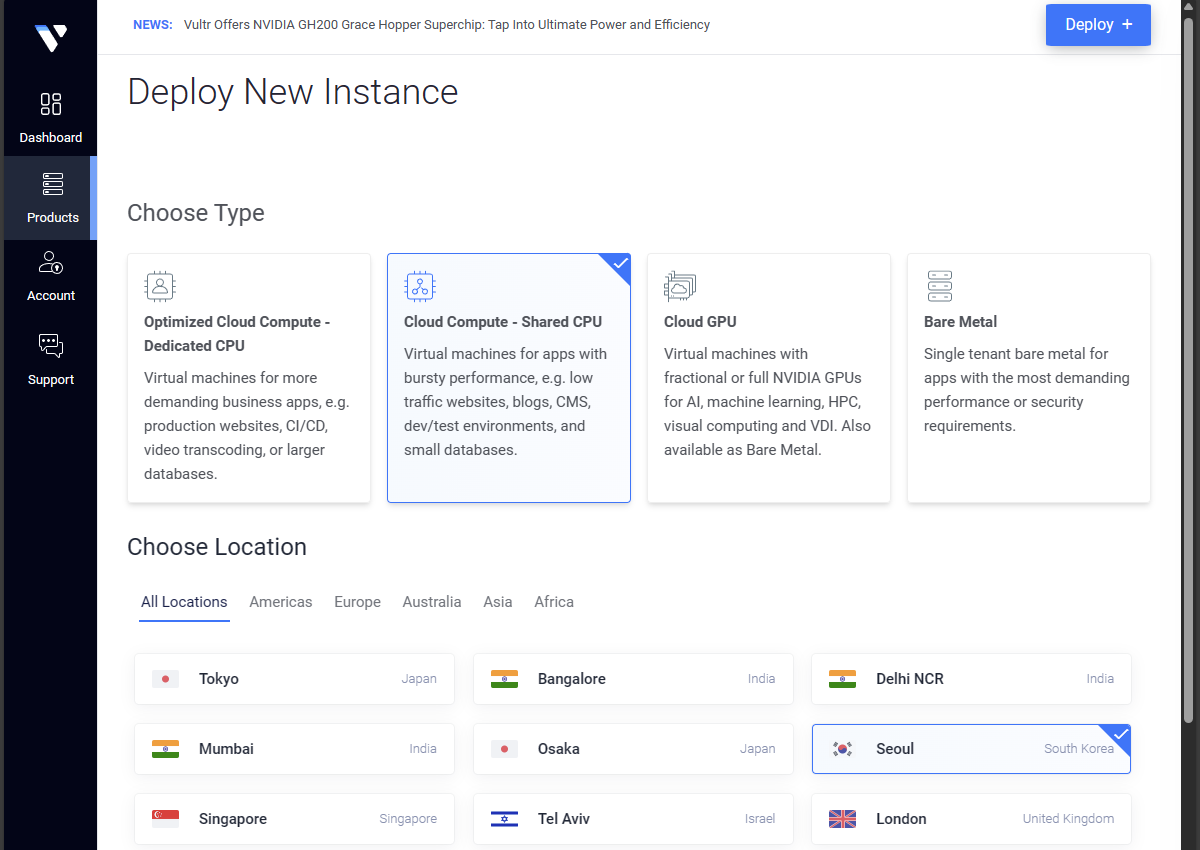The width and height of the screenshot is (1200, 850).
Task: Select Optimized Cloud Compute Dedicated CPU type
Action: (x=249, y=378)
